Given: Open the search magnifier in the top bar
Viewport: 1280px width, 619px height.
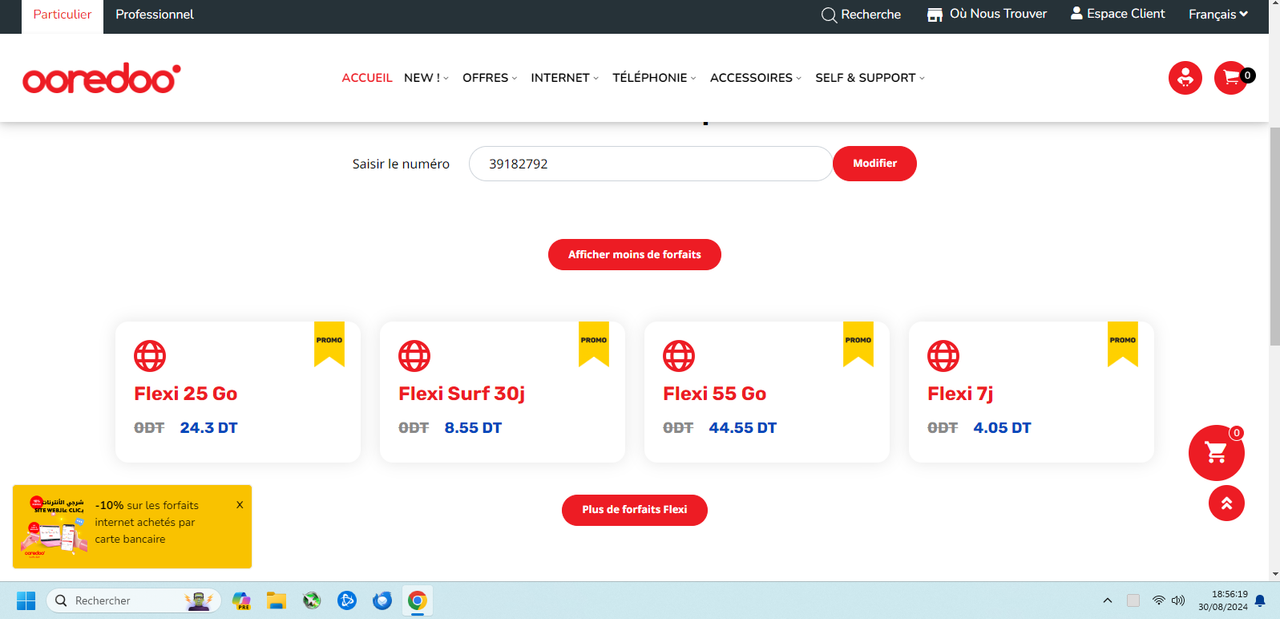Looking at the screenshot, I should click(829, 15).
